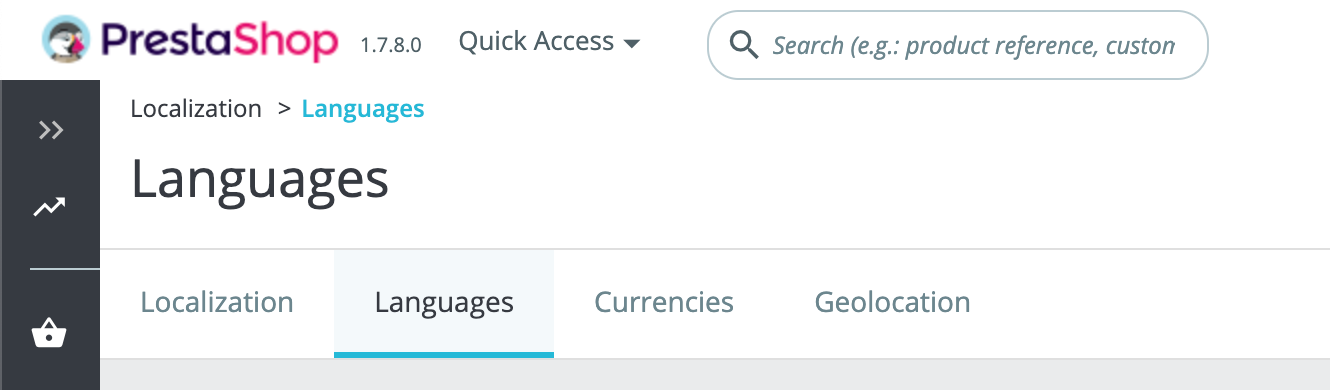Viewport: 1330px width, 390px height.
Task: Open the Currencies tab
Action: click(664, 302)
